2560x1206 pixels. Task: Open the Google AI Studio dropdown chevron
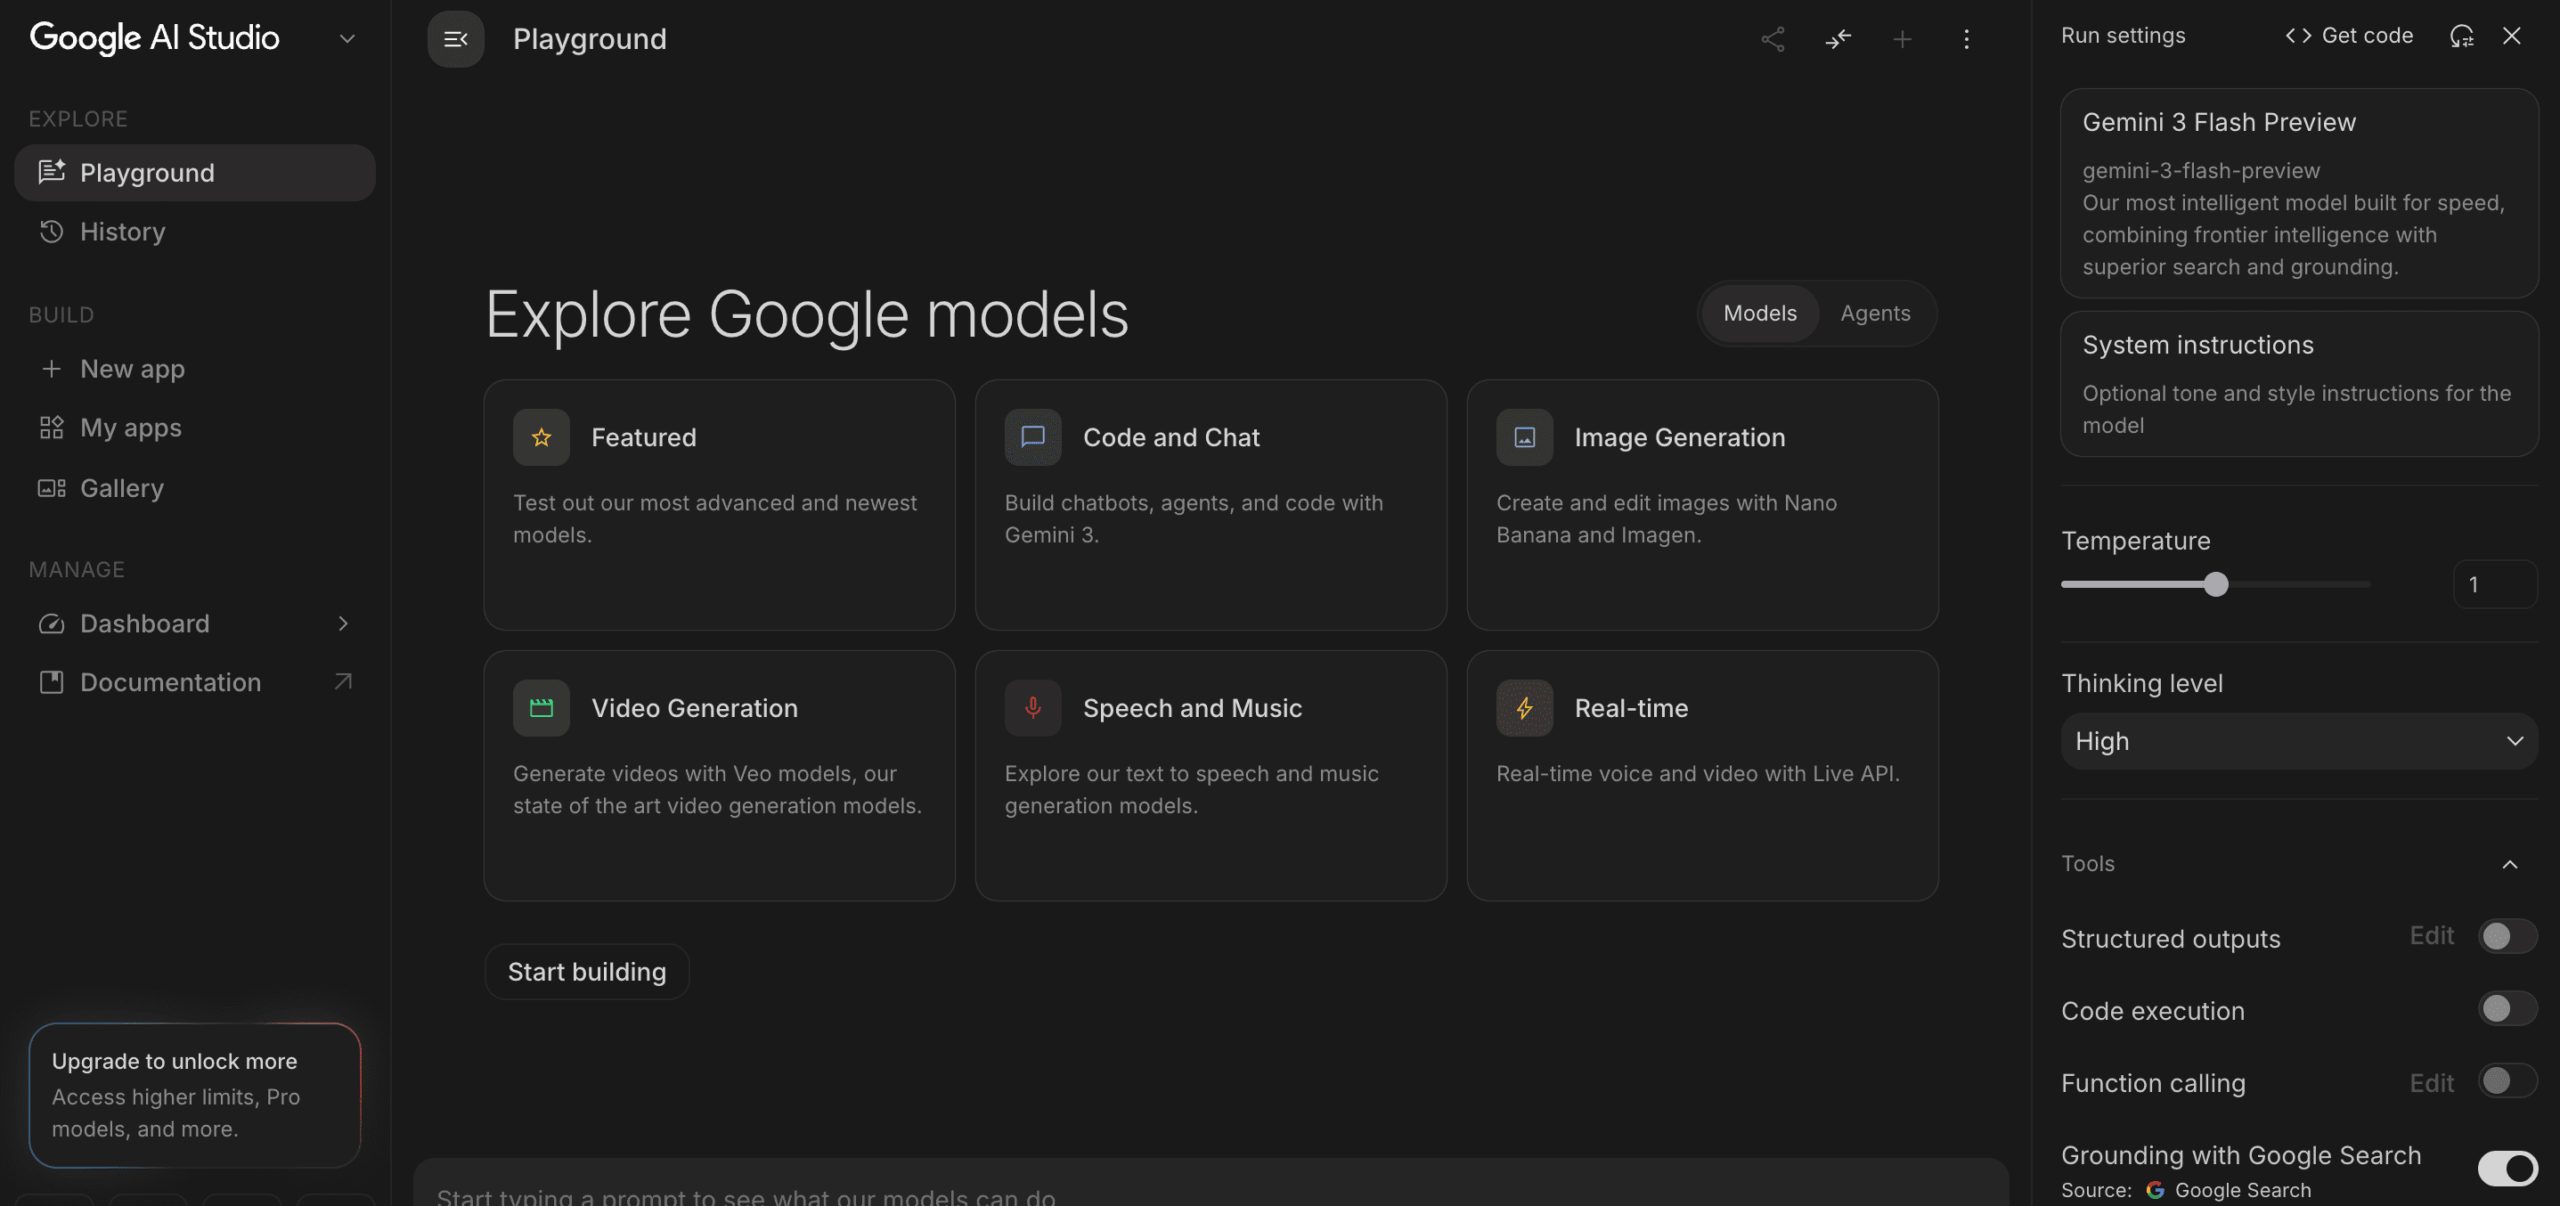347,39
